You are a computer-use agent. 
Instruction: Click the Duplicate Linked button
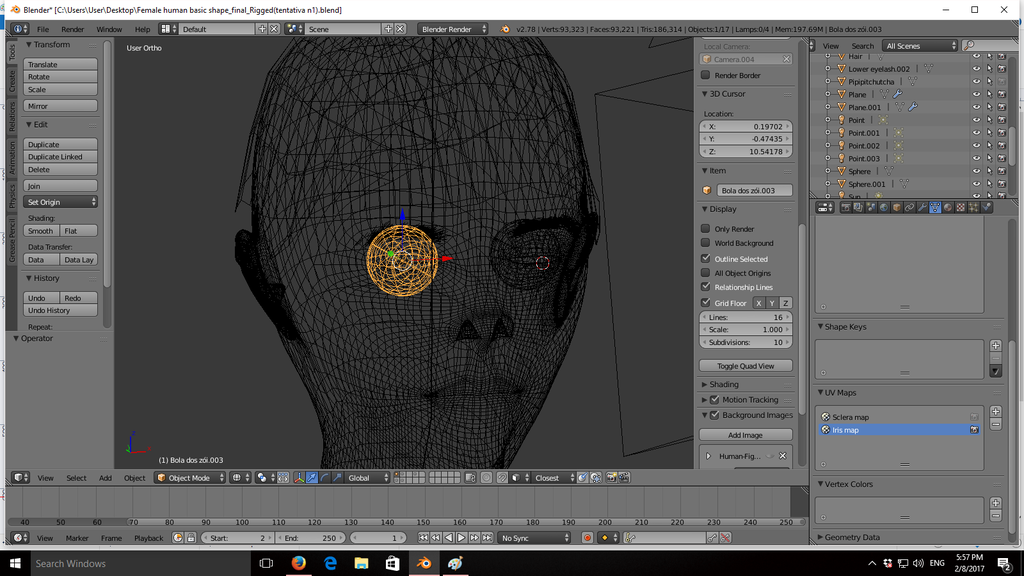(61, 157)
